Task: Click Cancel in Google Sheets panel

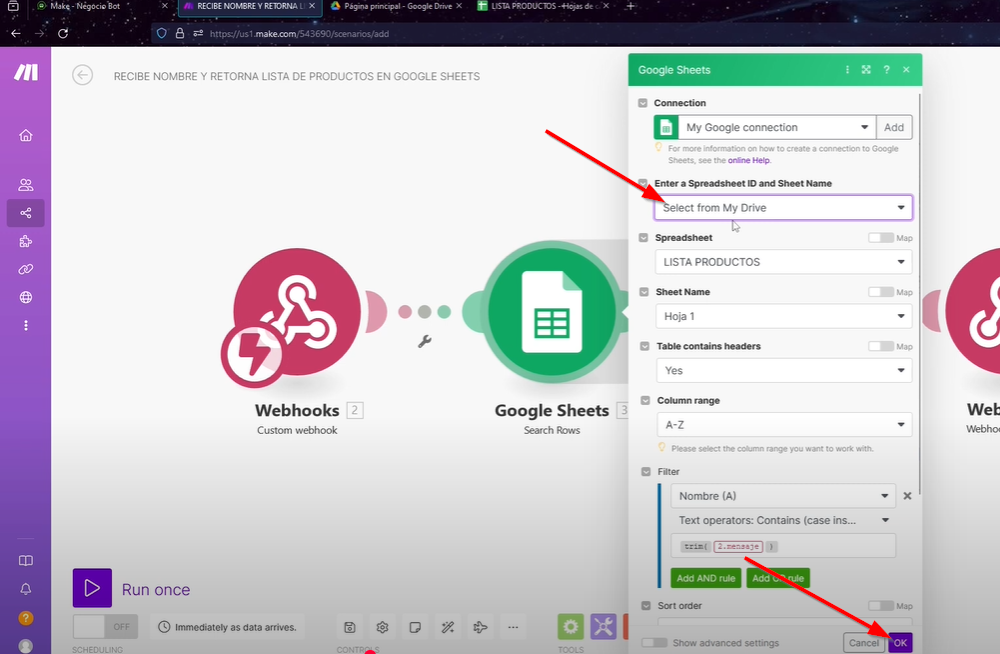Action: pos(864,643)
